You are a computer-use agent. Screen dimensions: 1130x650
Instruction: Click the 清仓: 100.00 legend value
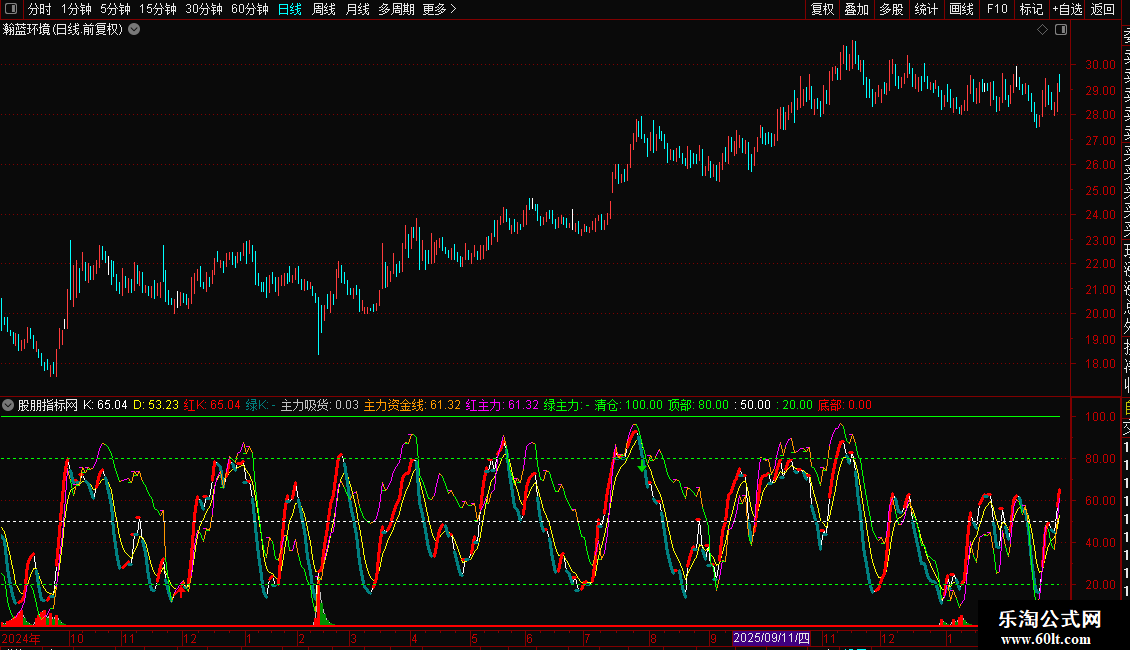[x=628, y=405]
